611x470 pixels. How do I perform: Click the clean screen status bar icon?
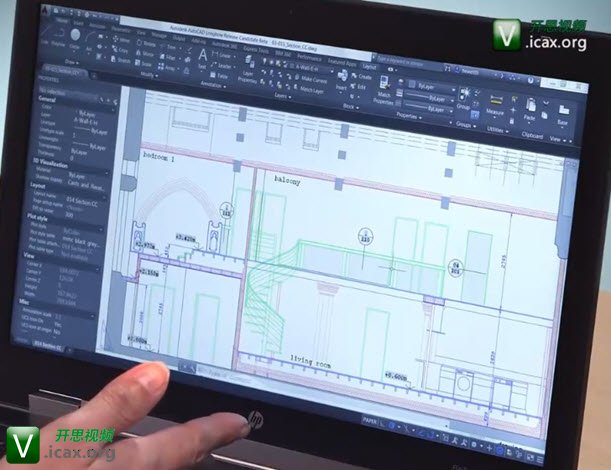(x=531, y=457)
